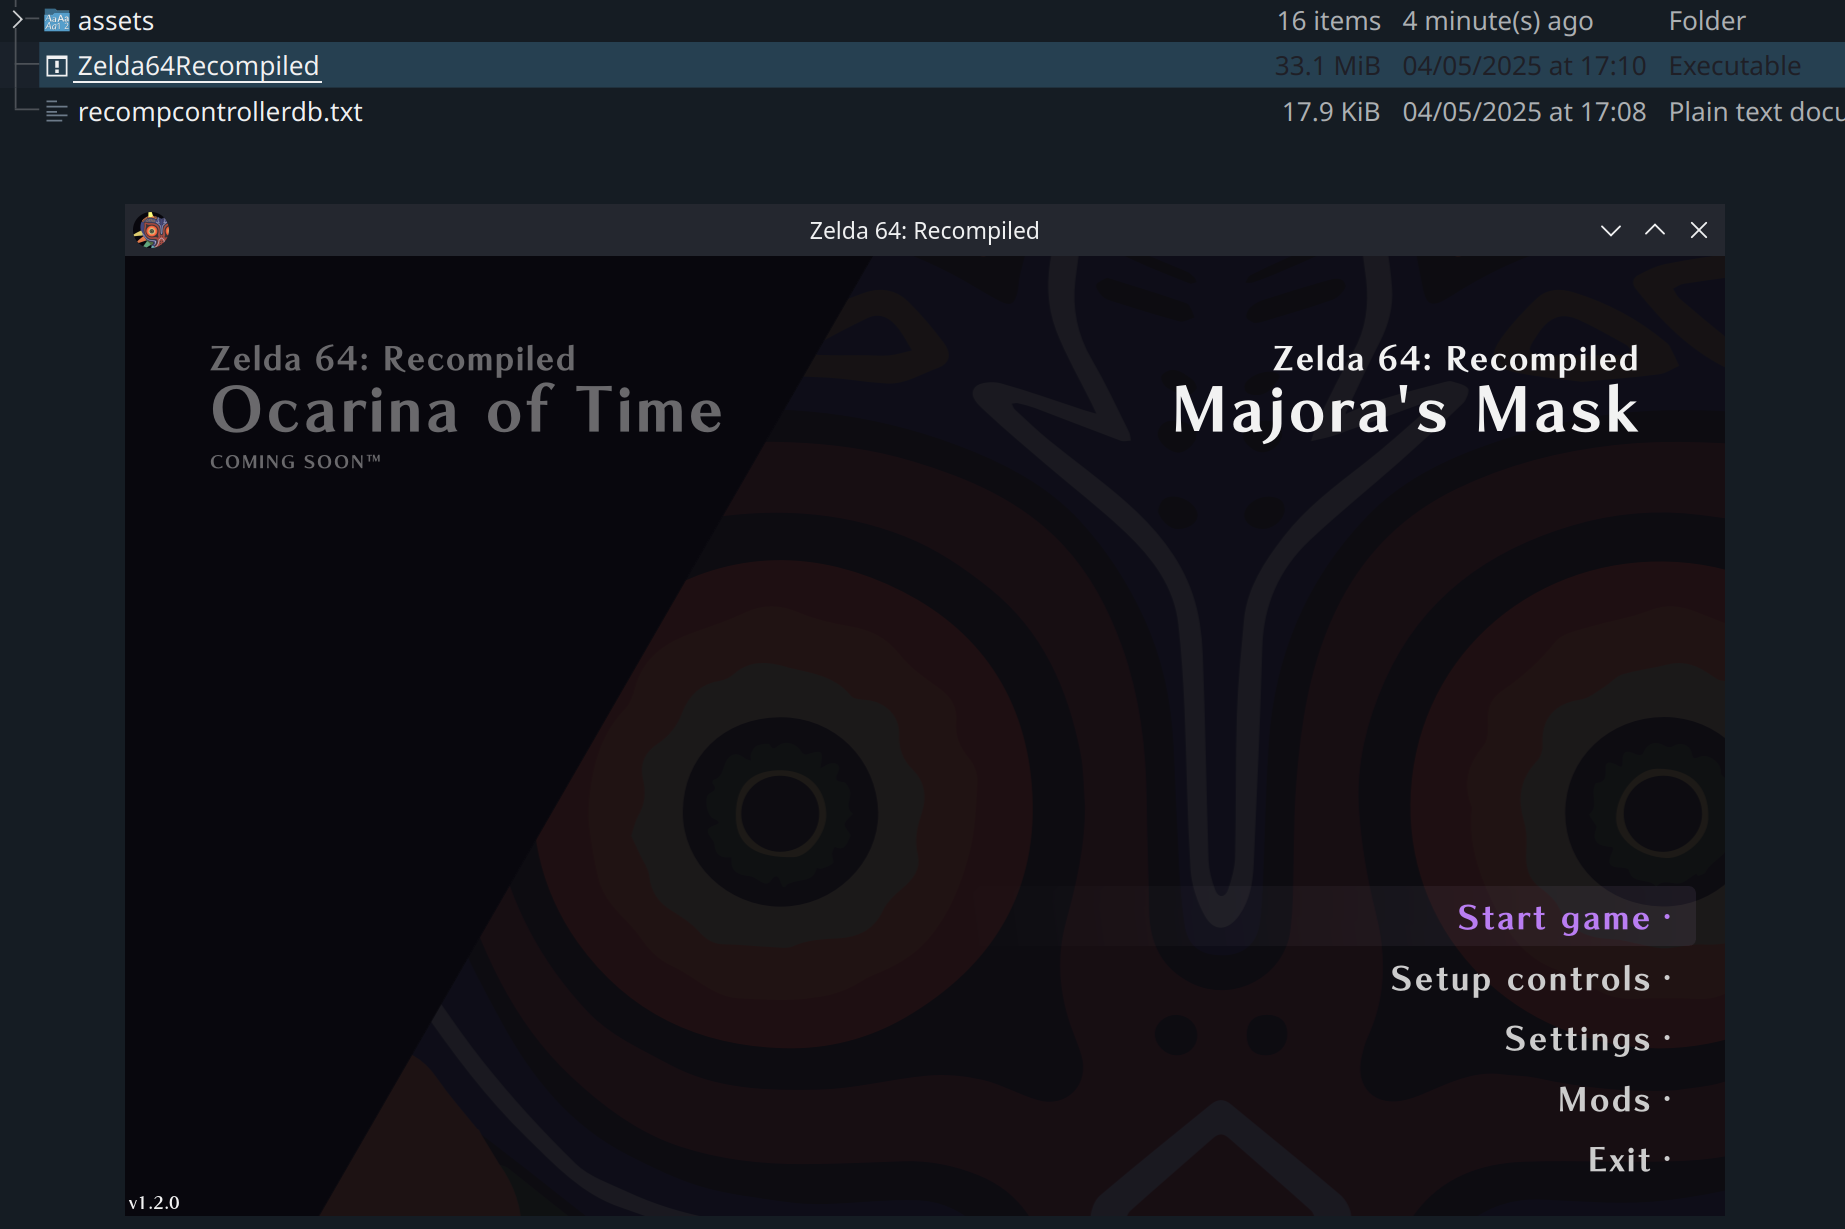Click the 16 items cell for assets
Image resolution: width=1845 pixels, height=1229 pixels.
1328,20
